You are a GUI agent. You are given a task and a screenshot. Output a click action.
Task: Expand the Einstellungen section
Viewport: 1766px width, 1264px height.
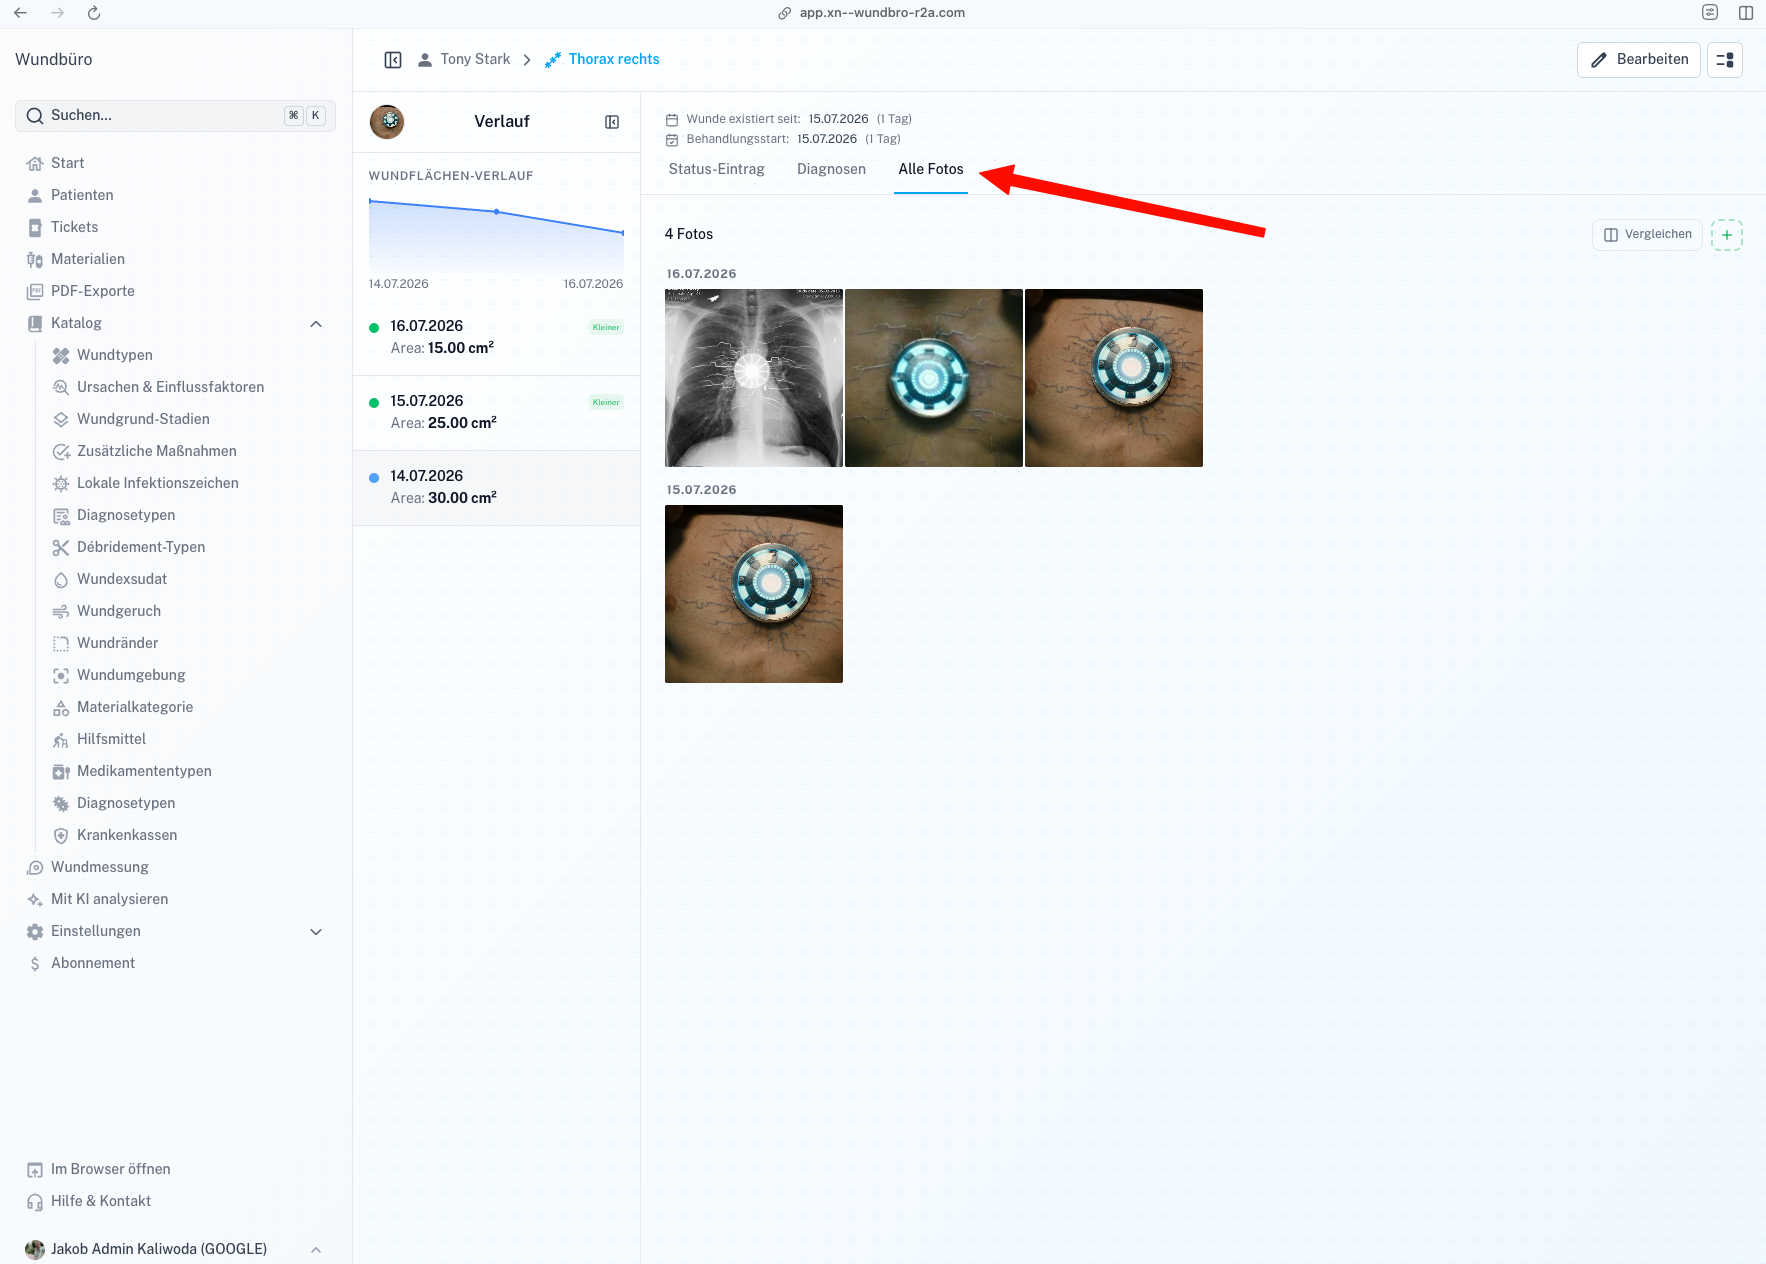tap(316, 931)
